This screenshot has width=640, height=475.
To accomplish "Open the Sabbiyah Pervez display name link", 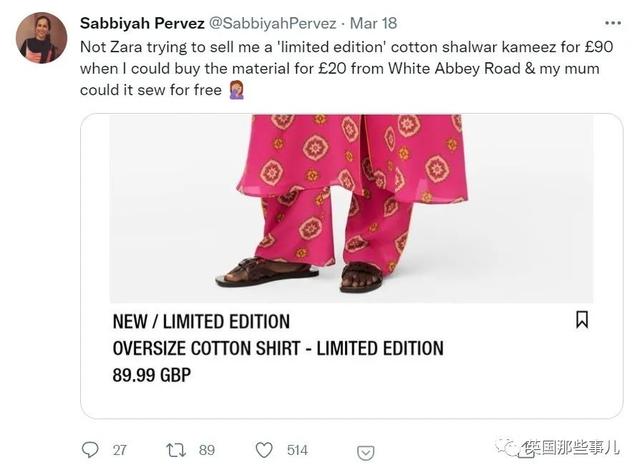I will 142,23.
